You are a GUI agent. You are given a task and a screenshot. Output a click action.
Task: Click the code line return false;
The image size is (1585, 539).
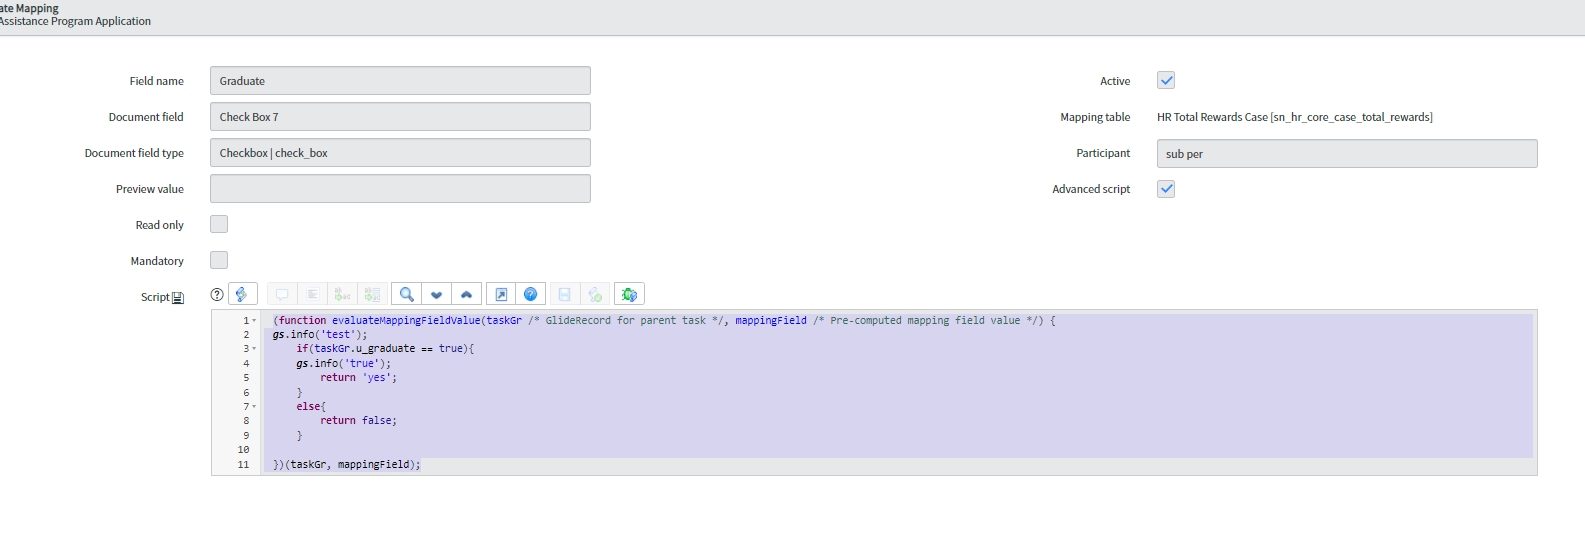click(358, 421)
